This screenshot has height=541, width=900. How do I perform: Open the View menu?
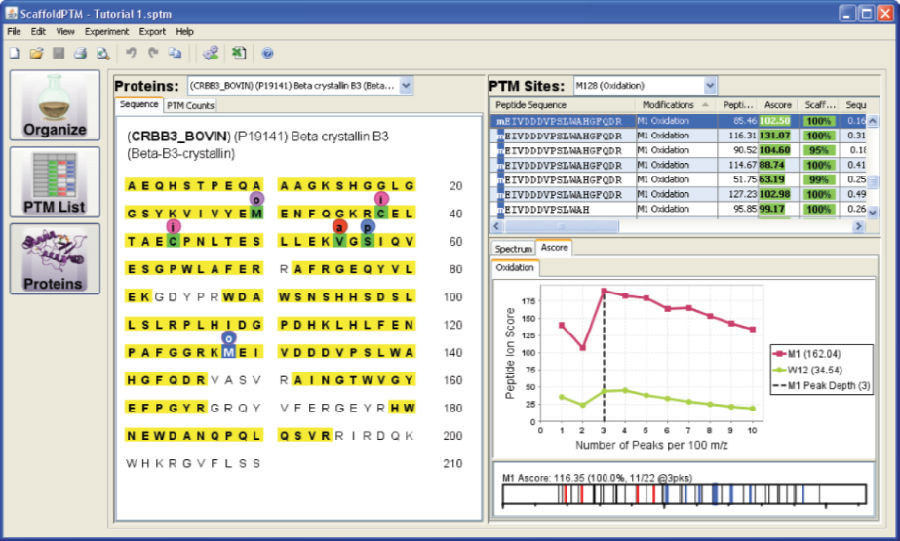[x=65, y=32]
